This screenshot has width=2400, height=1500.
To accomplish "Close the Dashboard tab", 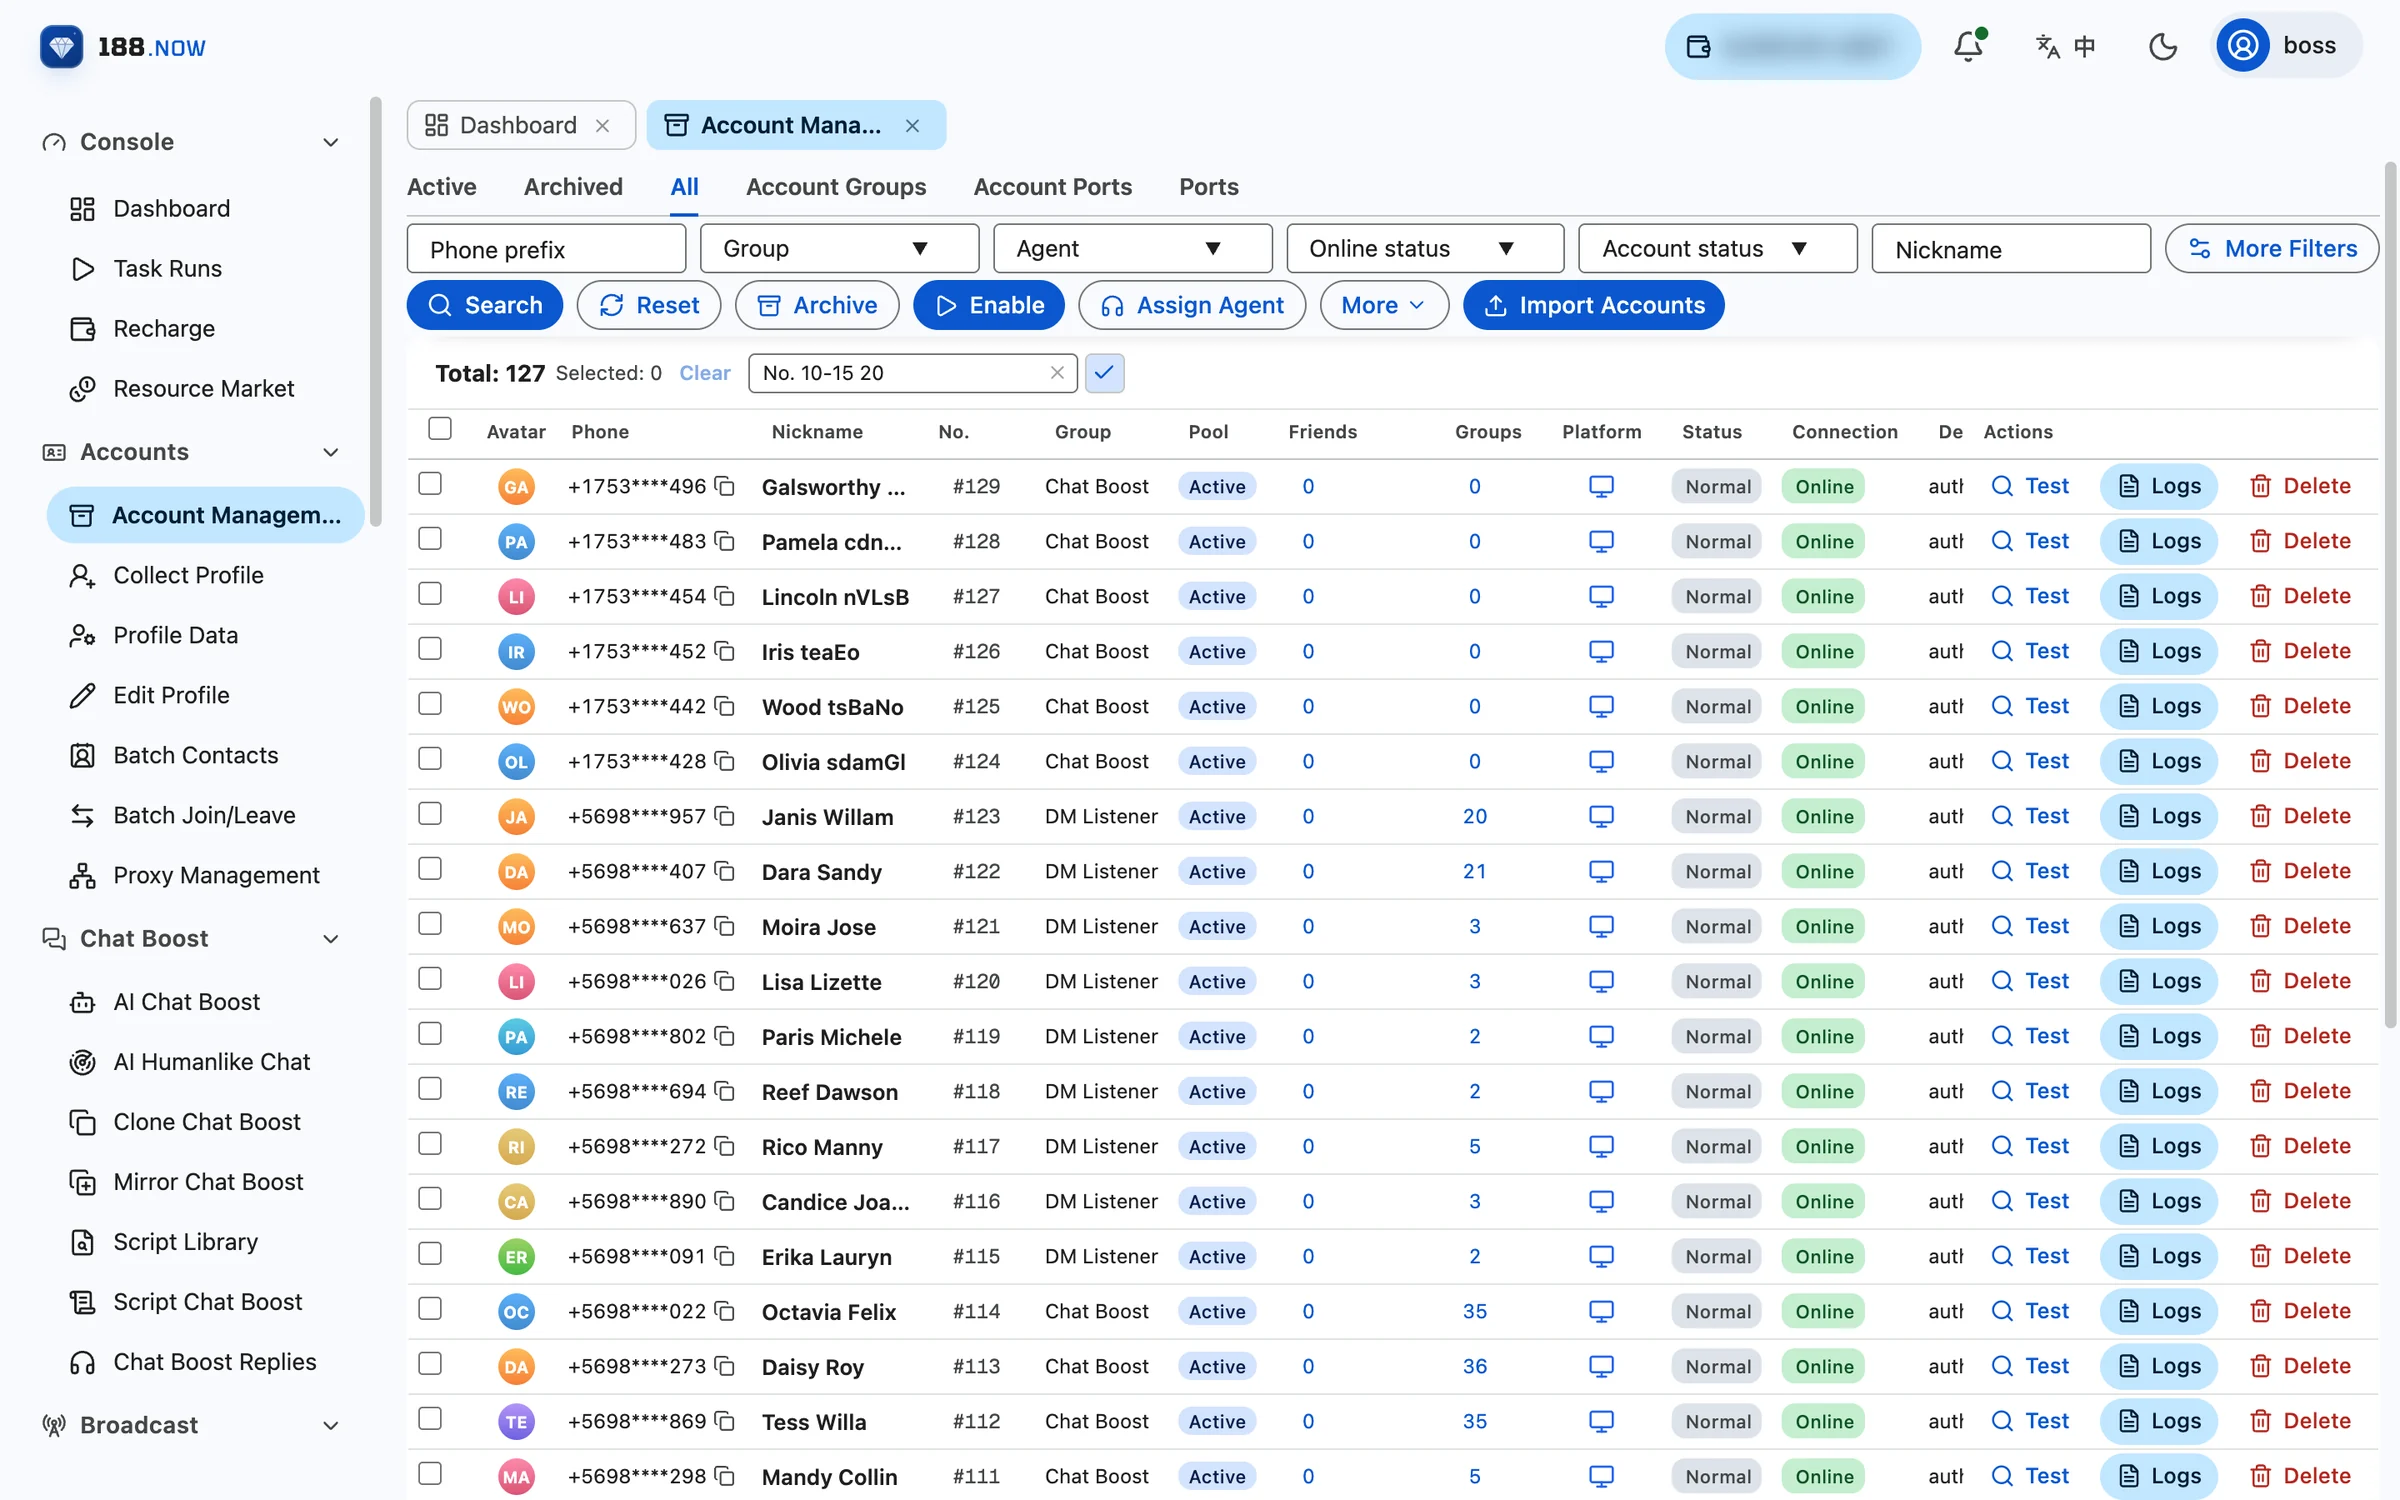I will click(x=603, y=126).
